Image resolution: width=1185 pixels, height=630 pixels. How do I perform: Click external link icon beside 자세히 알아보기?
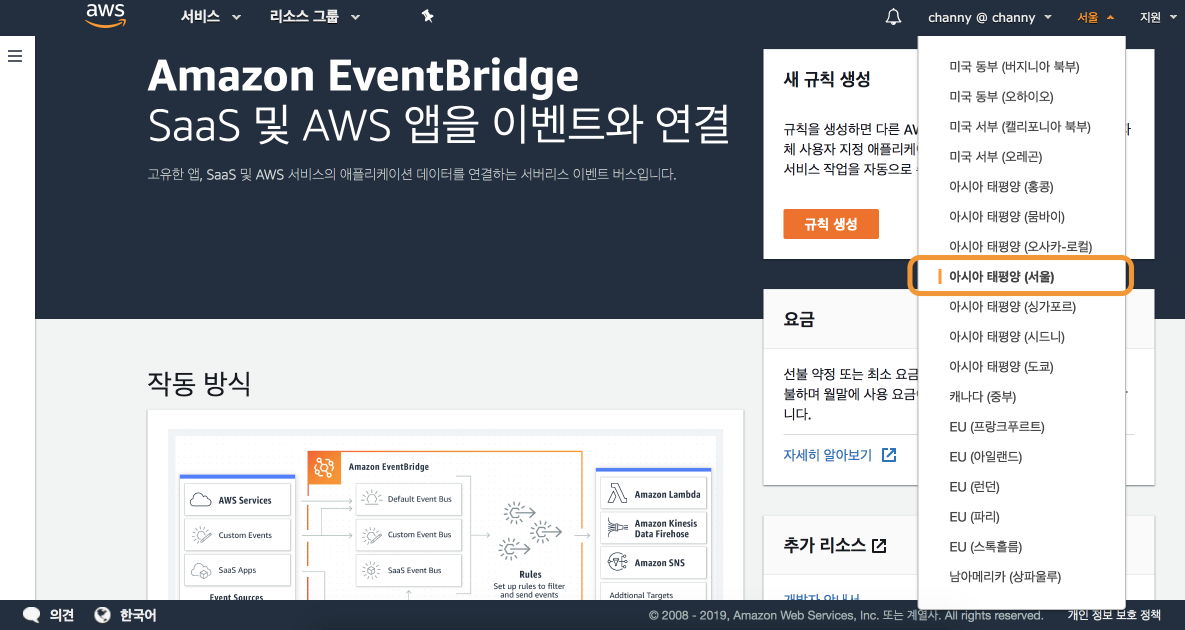point(889,455)
